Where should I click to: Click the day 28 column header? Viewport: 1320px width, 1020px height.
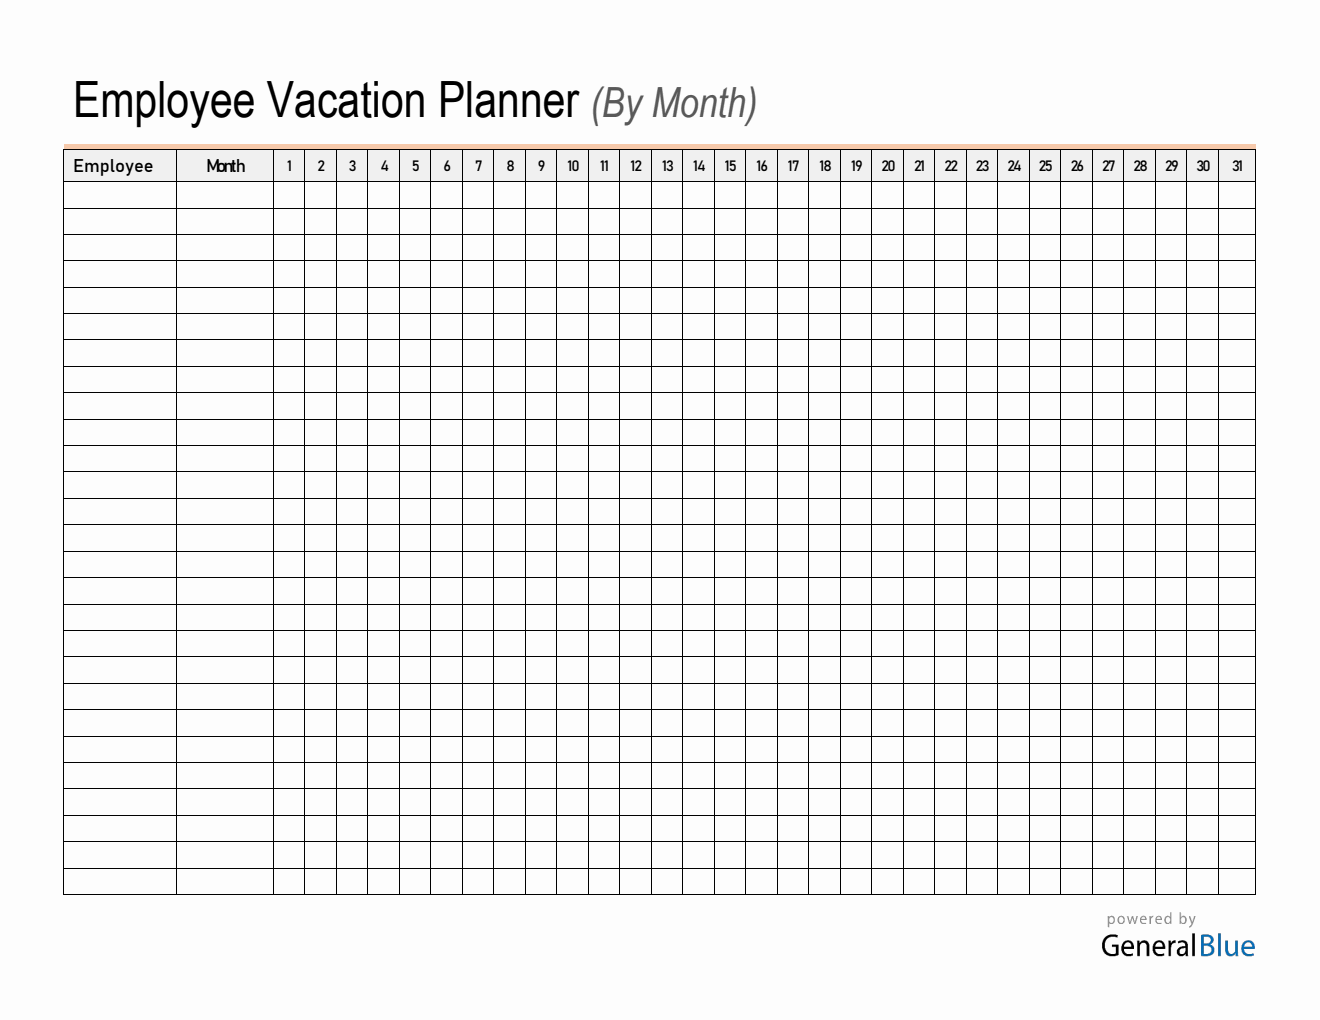click(x=1140, y=166)
